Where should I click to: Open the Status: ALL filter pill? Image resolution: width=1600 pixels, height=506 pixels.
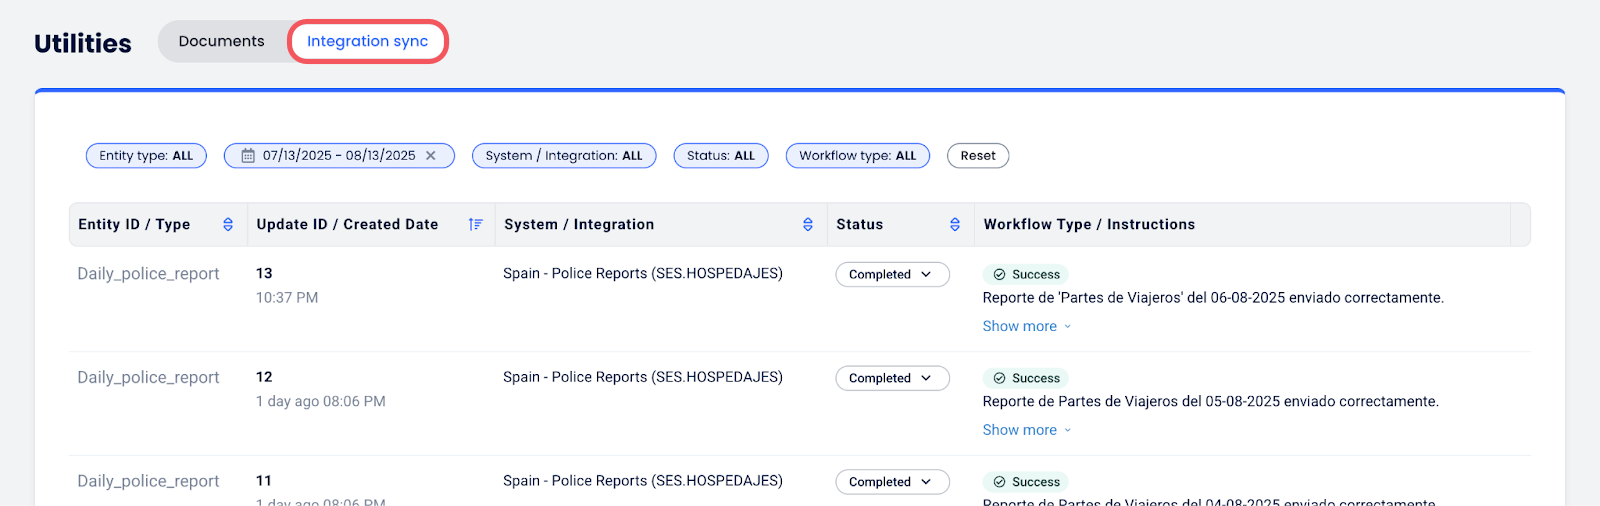coord(720,156)
